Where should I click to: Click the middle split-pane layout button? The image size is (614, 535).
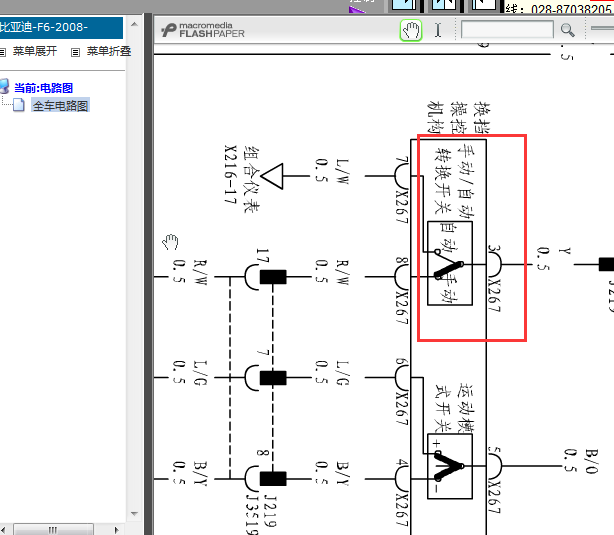coord(444,4)
